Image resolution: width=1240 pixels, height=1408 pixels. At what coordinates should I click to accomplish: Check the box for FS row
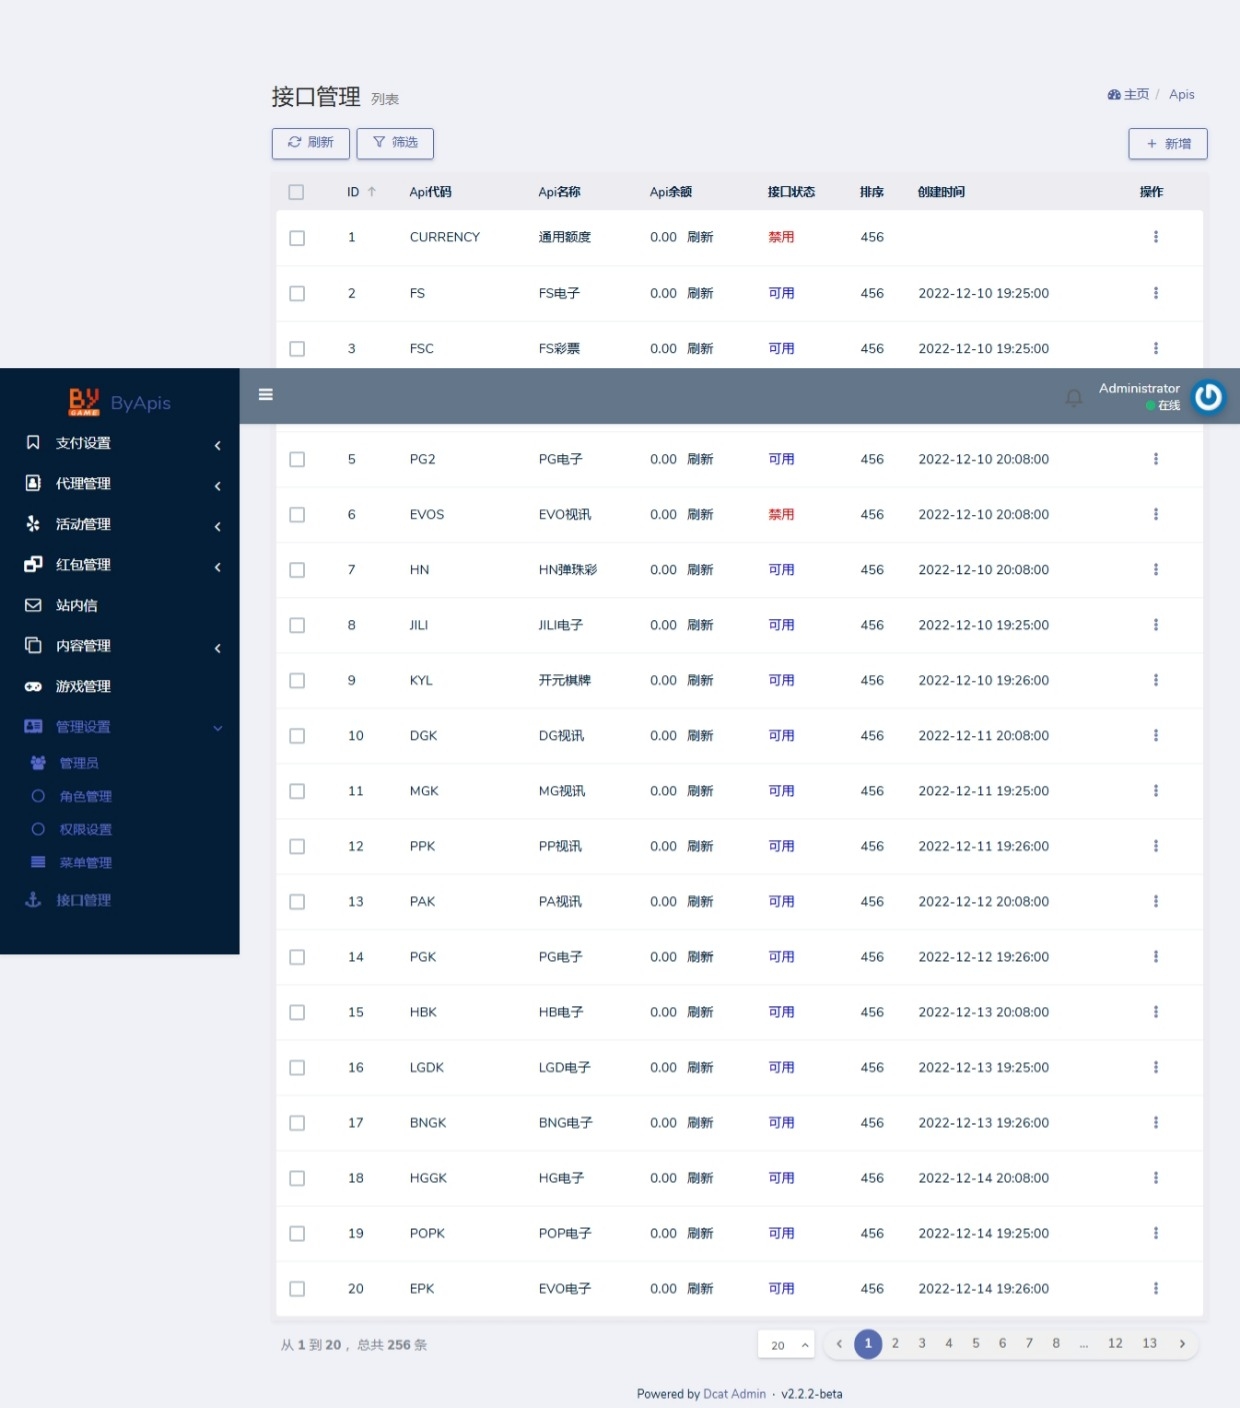(x=297, y=294)
